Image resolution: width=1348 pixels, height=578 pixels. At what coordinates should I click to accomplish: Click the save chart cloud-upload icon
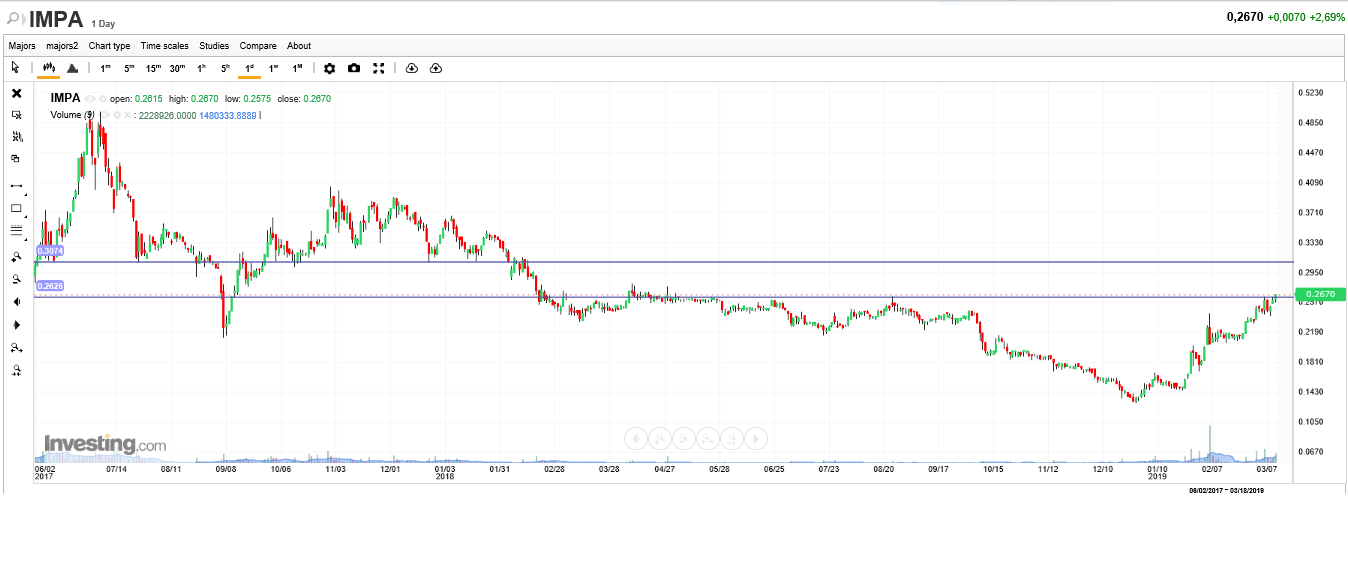tap(435, 68)
